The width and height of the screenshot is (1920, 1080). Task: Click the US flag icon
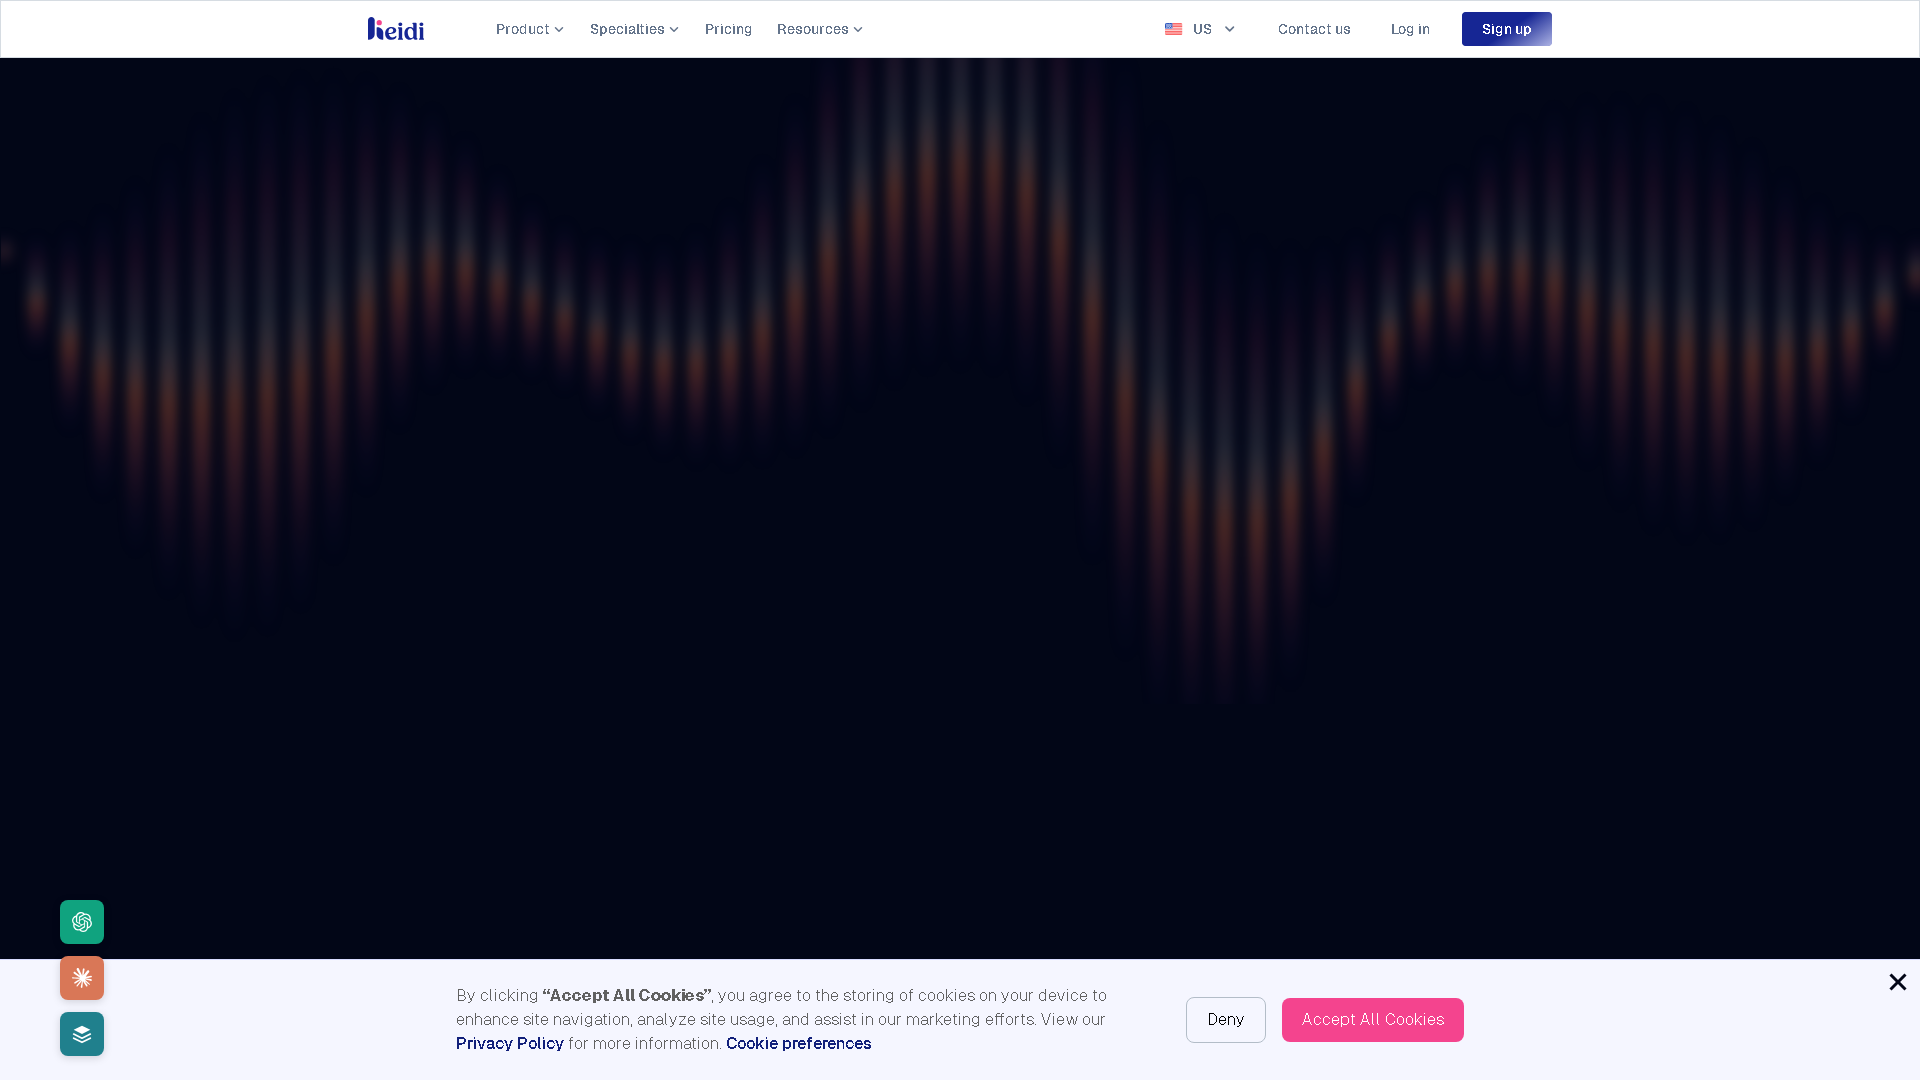coord(1172,29)
